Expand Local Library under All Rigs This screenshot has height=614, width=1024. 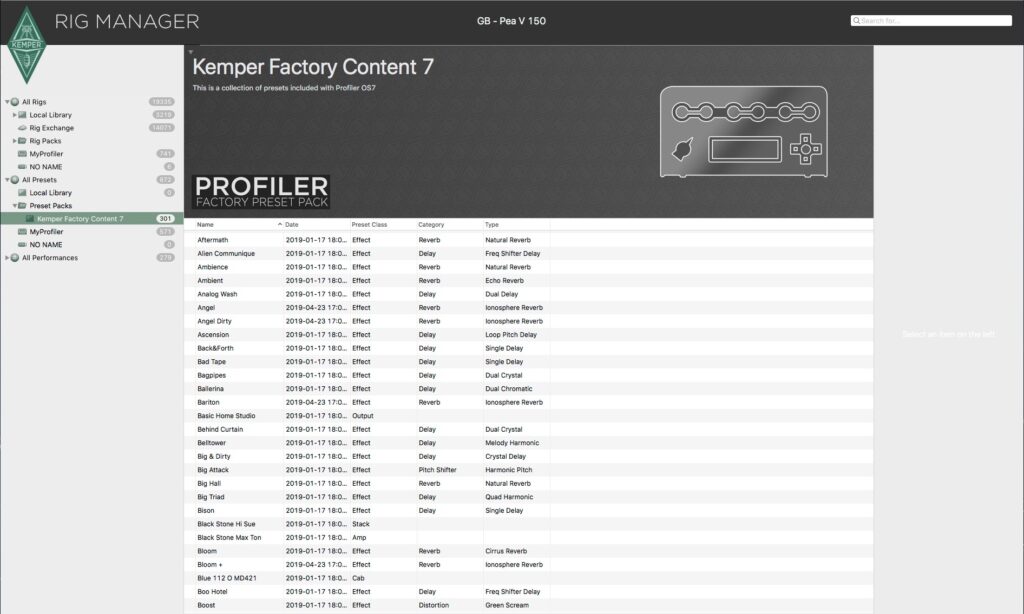[x=14, y=115]
